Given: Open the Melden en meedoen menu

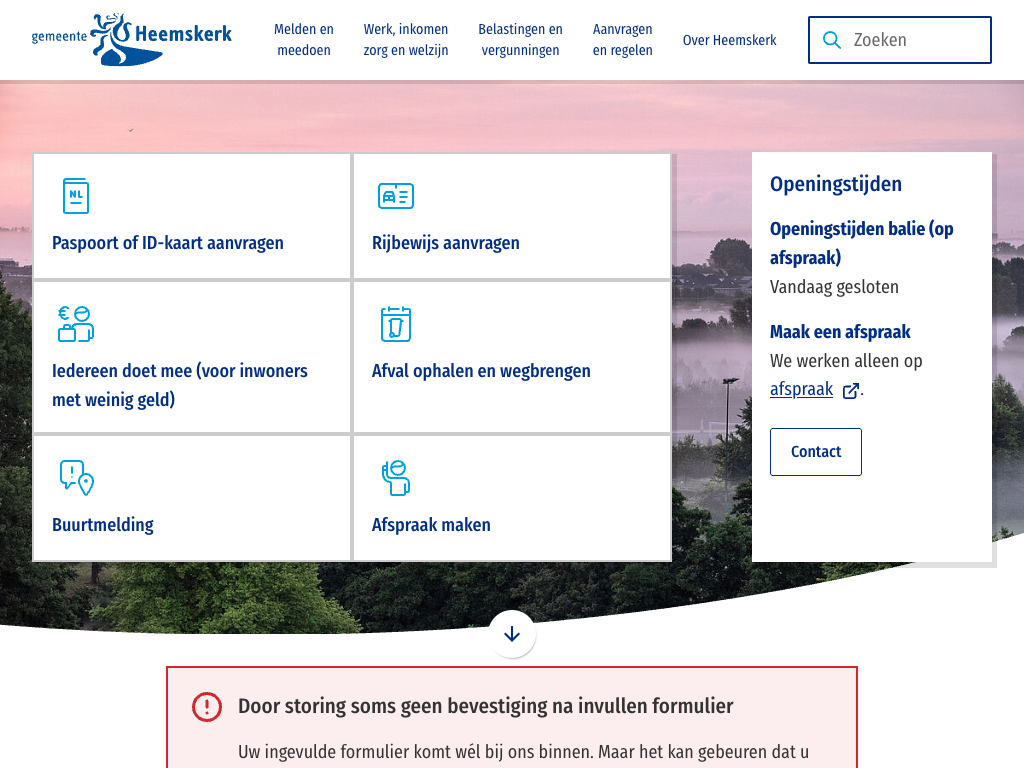Looking at the screenshot, I should (304, 40).
